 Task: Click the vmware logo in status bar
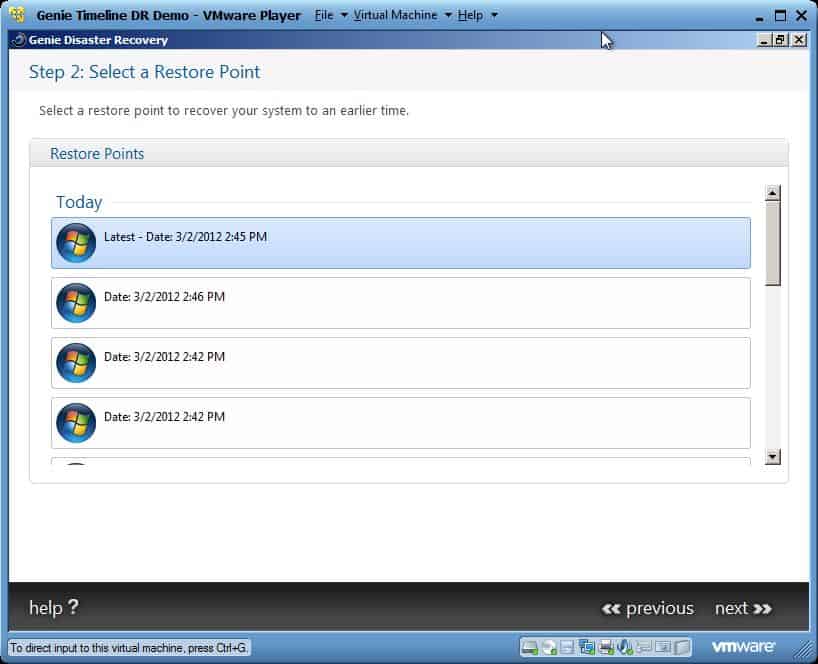point(743,647)
